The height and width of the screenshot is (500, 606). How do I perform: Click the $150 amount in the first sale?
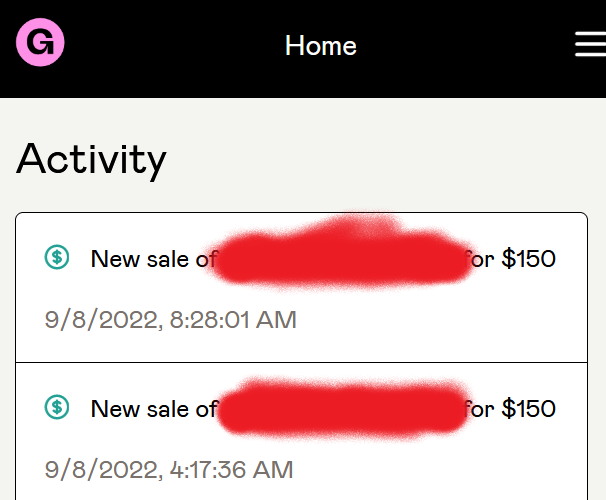tap(529, 258)
